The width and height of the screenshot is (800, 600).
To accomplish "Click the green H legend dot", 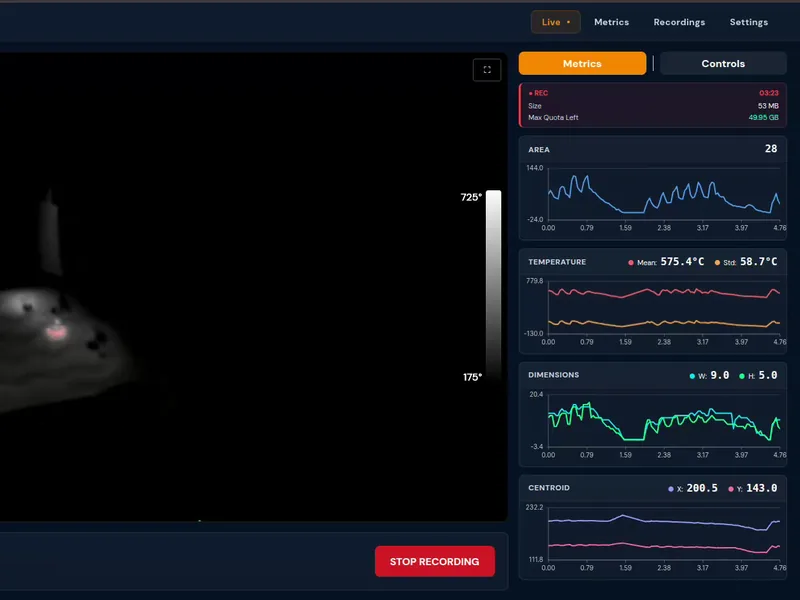I will click(742, 377).
